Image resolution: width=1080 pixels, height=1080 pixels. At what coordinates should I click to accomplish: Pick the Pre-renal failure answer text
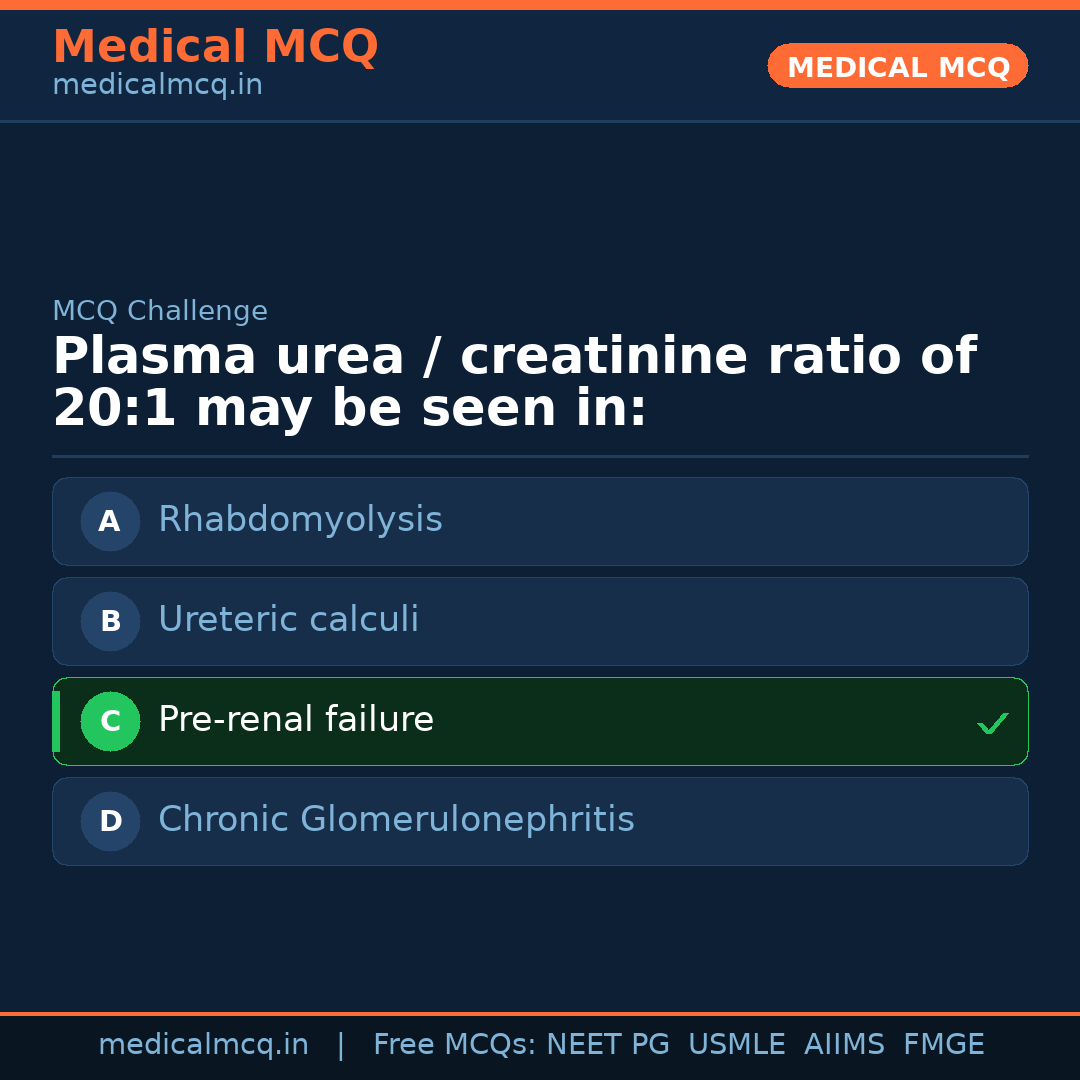pyautogui.click(x=296, y=720)
